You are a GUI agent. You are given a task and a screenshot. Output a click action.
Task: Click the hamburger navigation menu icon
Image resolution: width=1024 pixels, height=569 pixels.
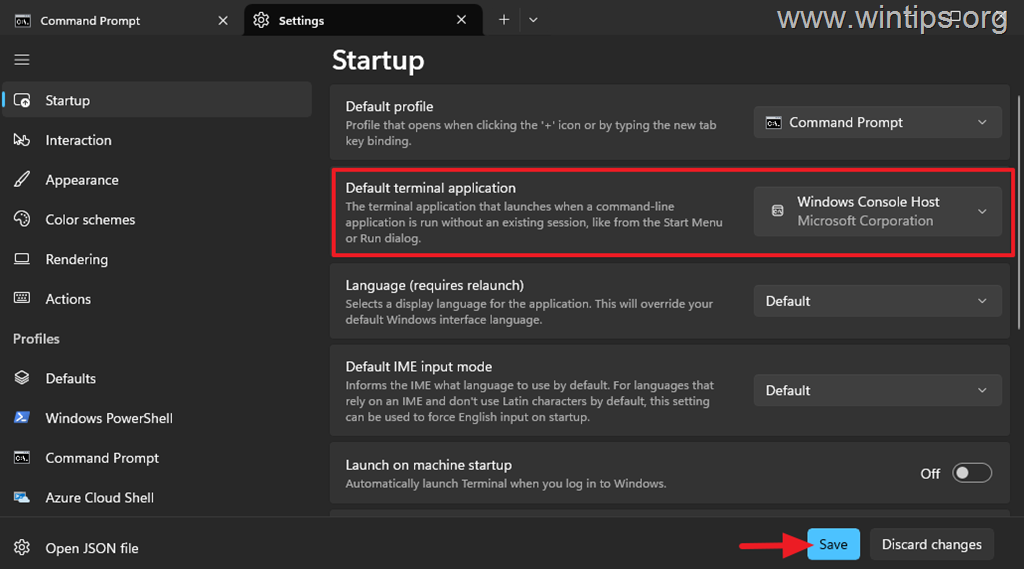22,60
